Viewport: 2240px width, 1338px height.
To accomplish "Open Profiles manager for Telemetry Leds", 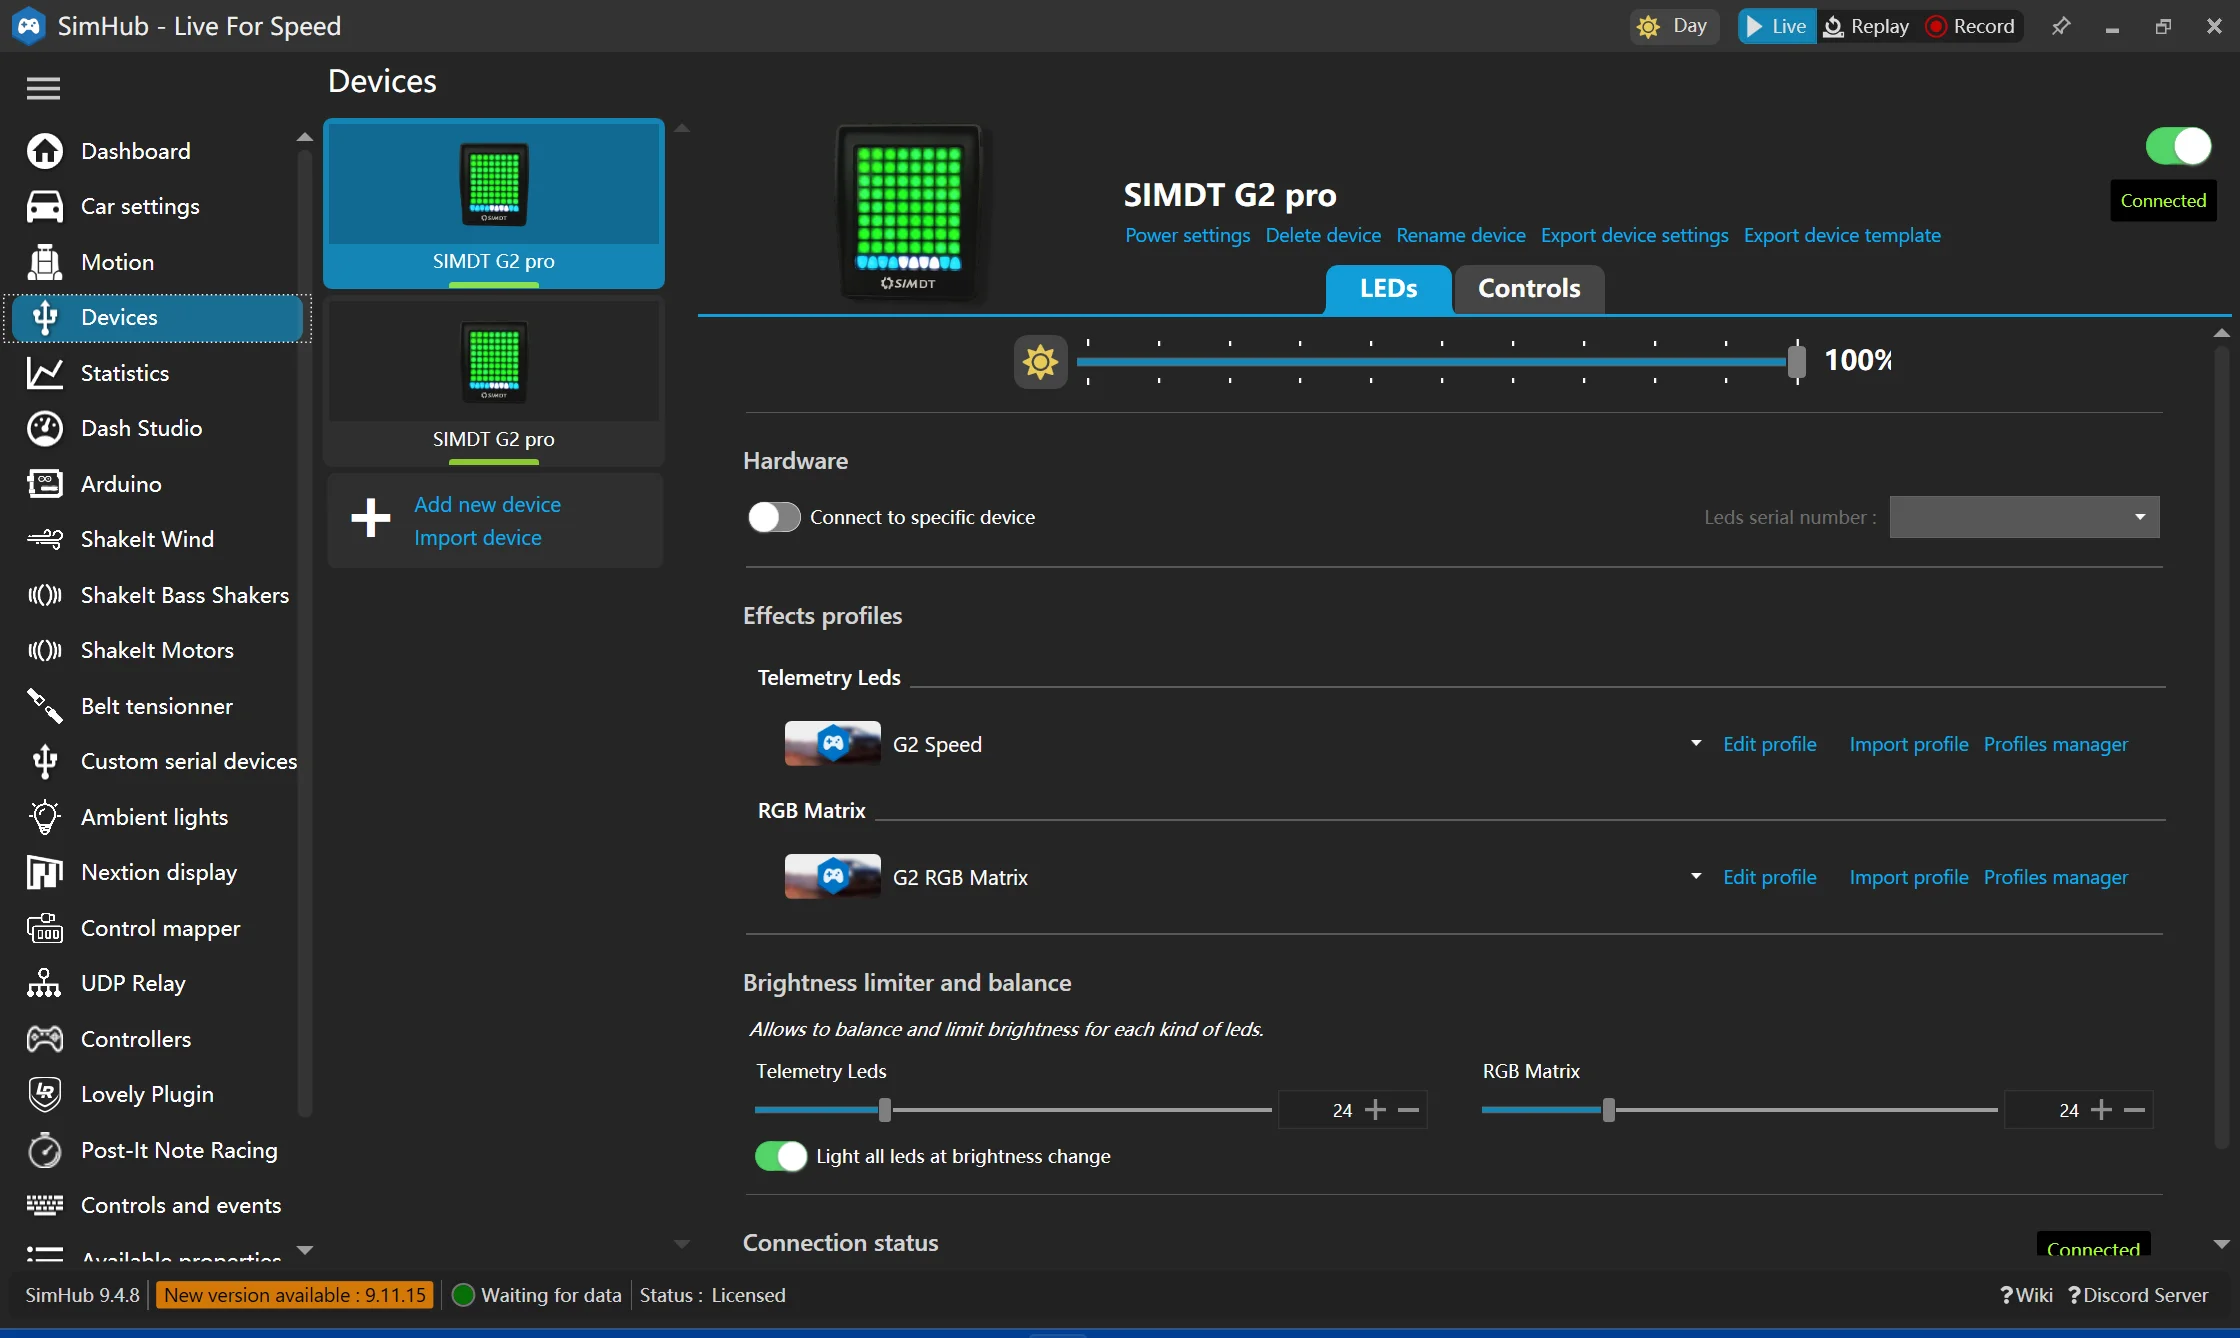I will coord(2056,744).
